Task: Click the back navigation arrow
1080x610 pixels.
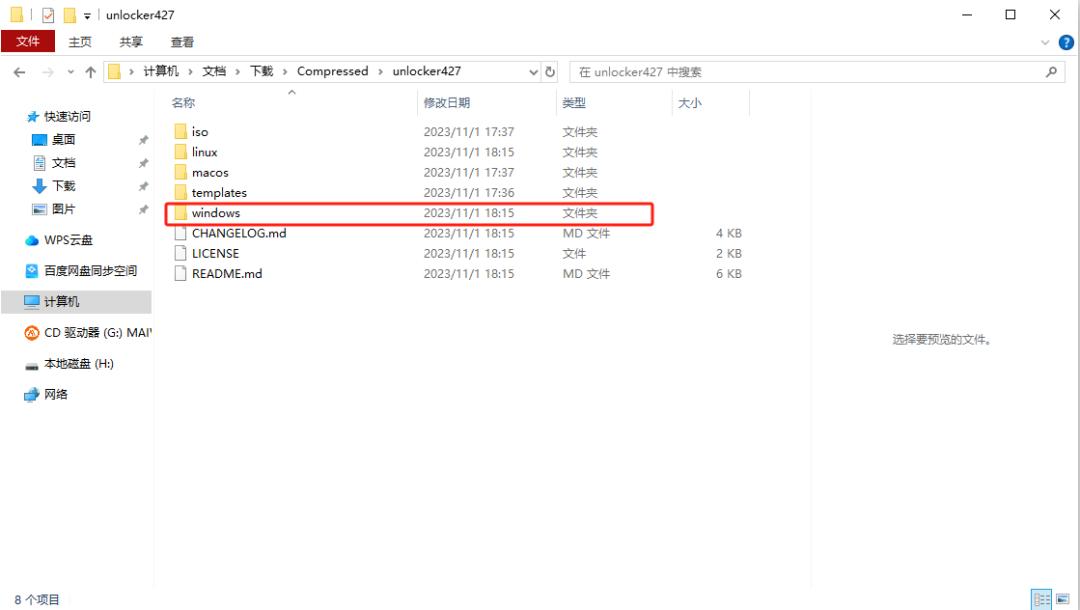Action: click(19, 71)
